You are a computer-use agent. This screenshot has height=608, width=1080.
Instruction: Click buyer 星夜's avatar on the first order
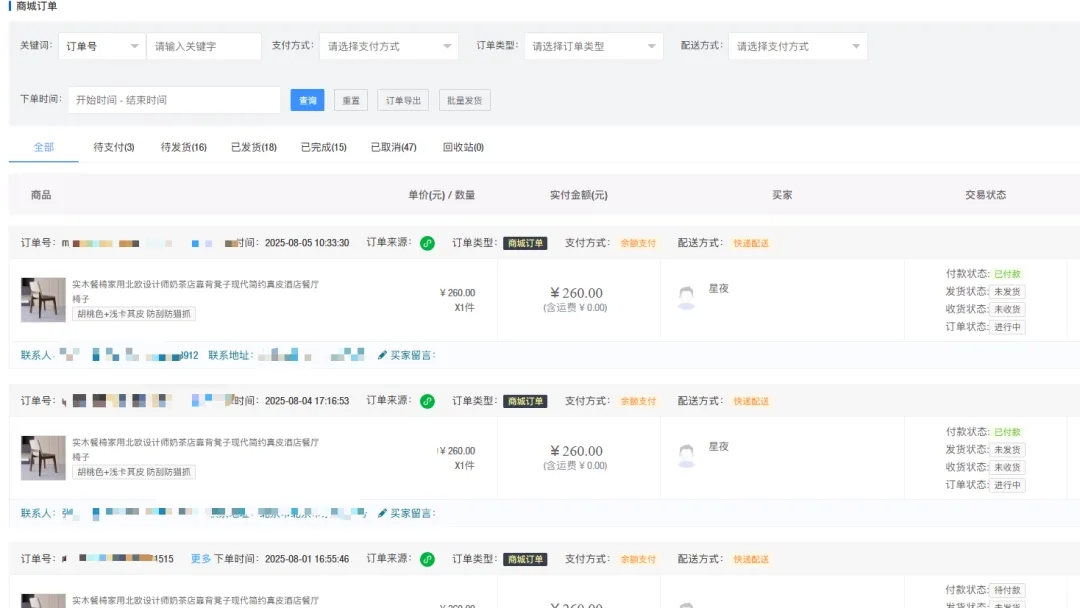point(686,295)
